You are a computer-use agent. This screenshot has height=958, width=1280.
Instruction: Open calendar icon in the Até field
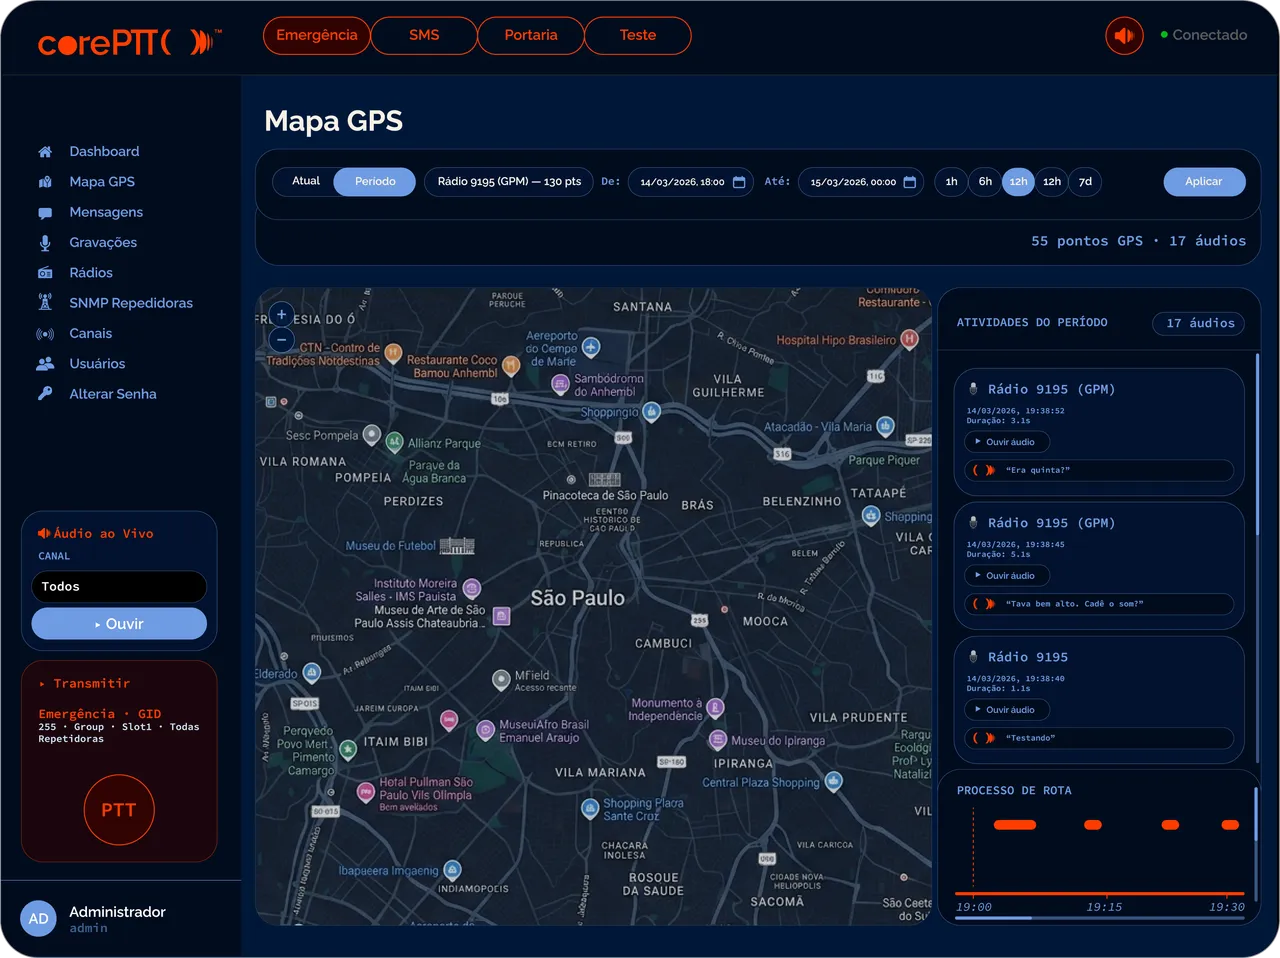(x=909, y=182)
